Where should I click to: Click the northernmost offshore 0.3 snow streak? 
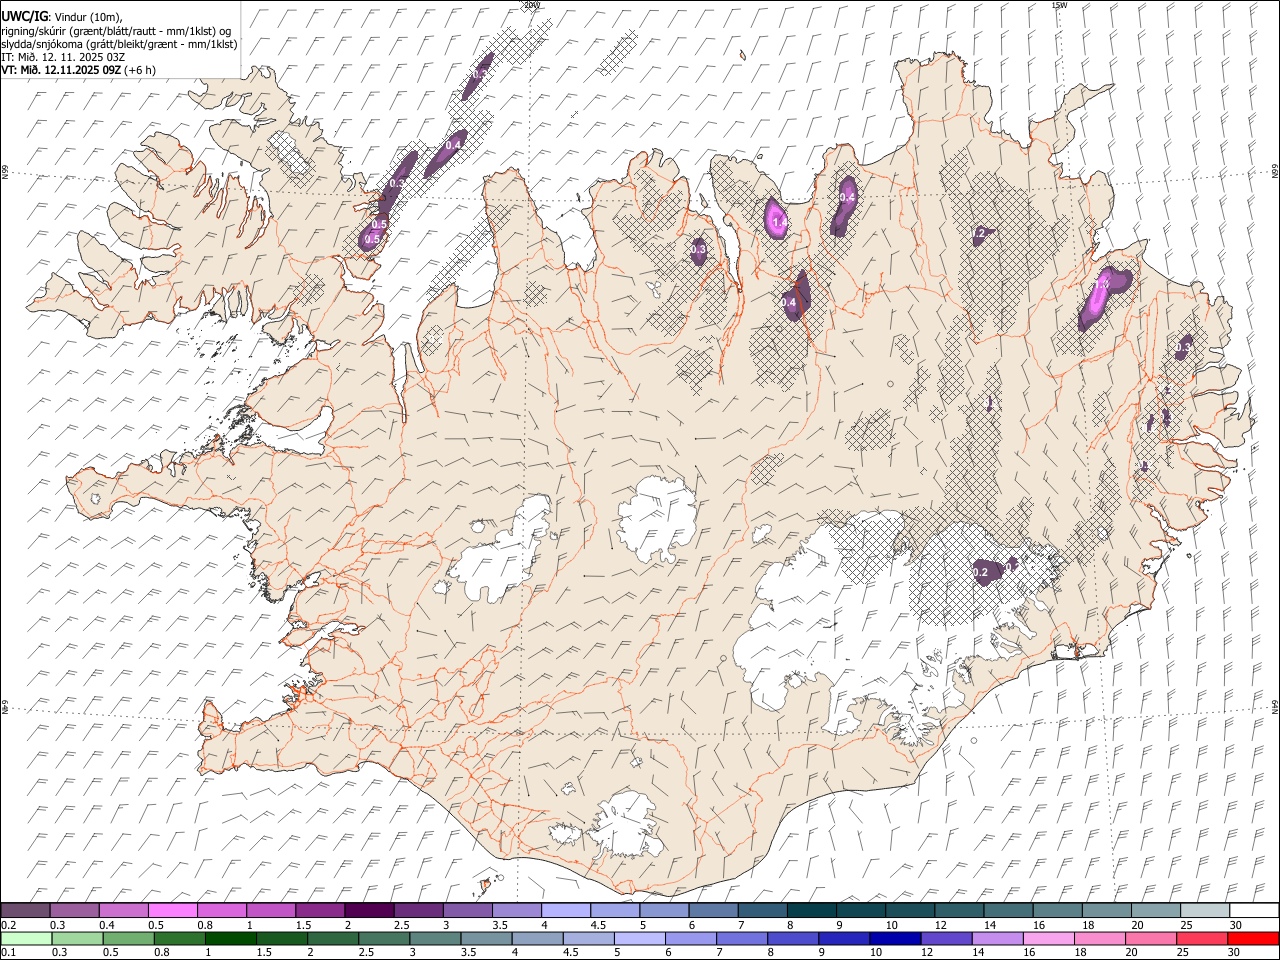click(477, 76)
